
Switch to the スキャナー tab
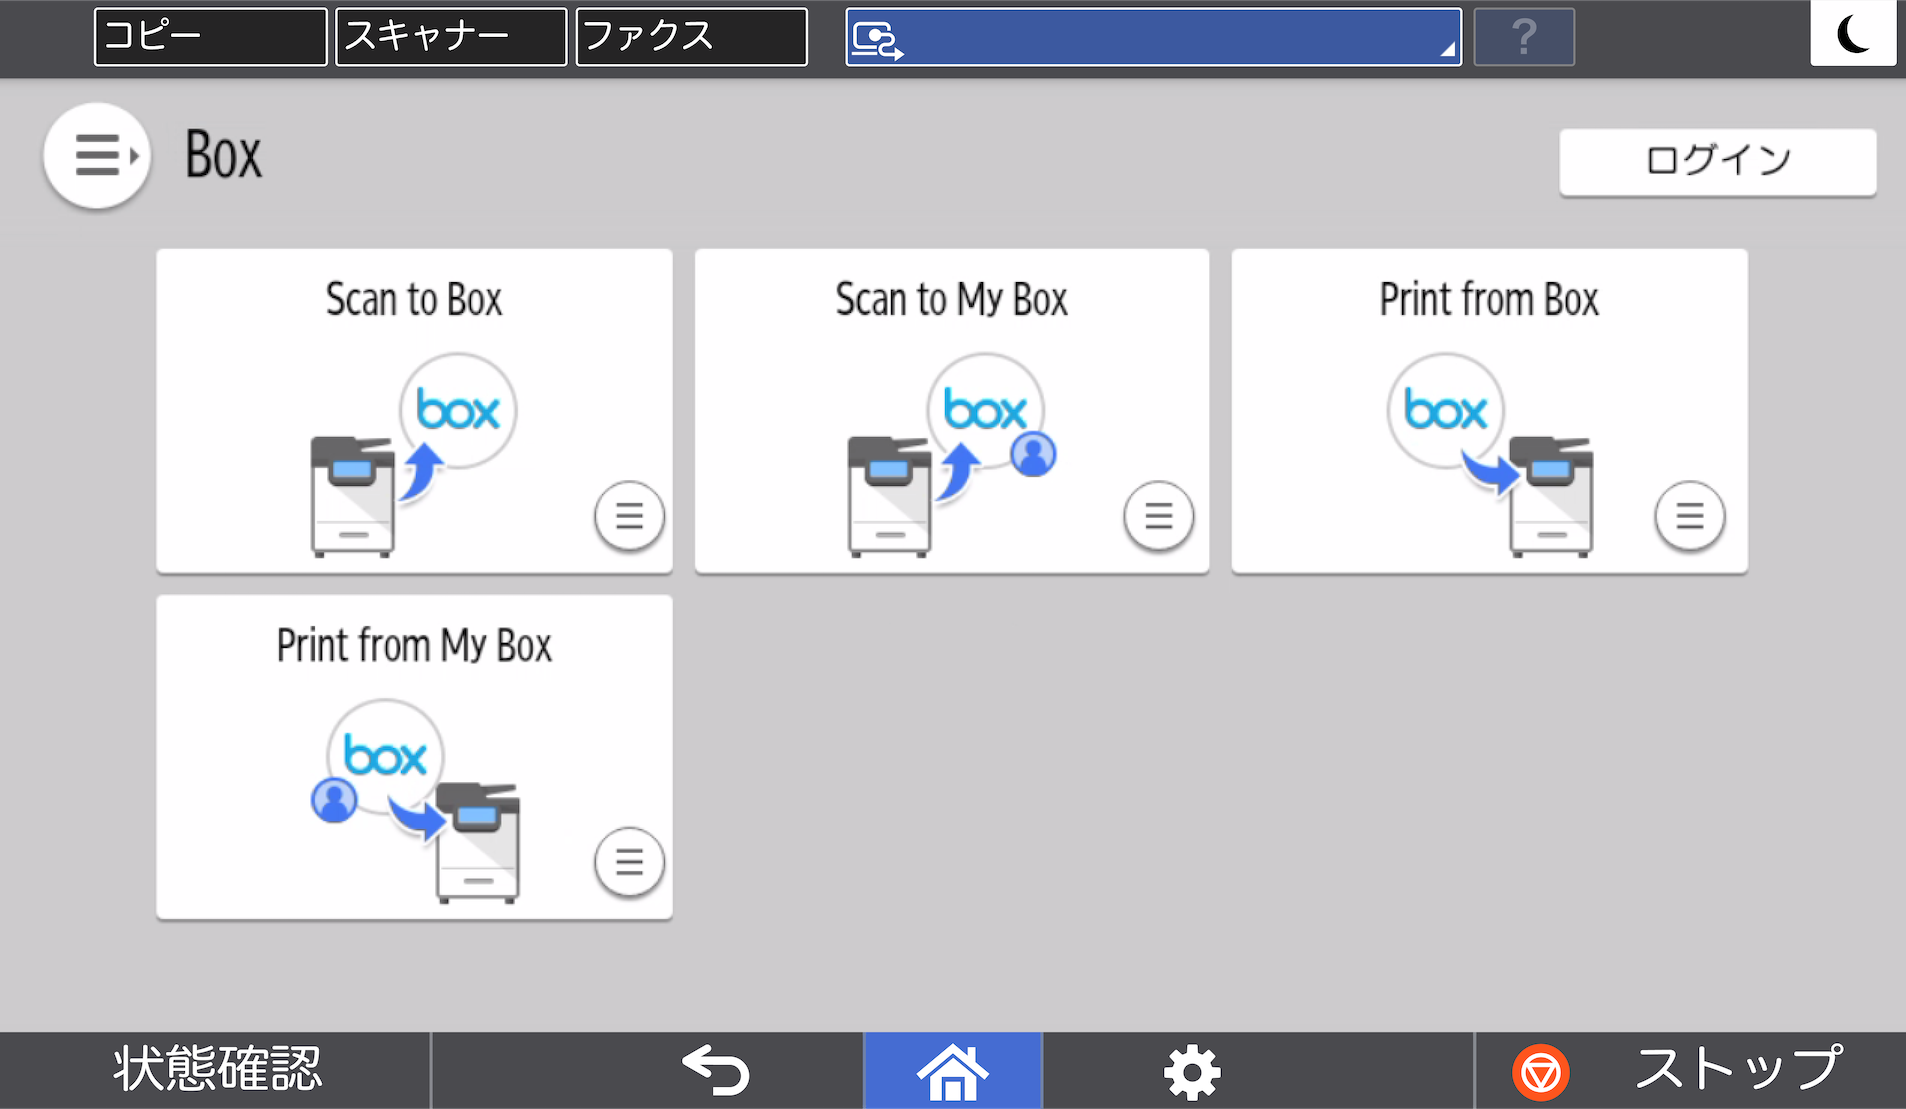point(451,36)
